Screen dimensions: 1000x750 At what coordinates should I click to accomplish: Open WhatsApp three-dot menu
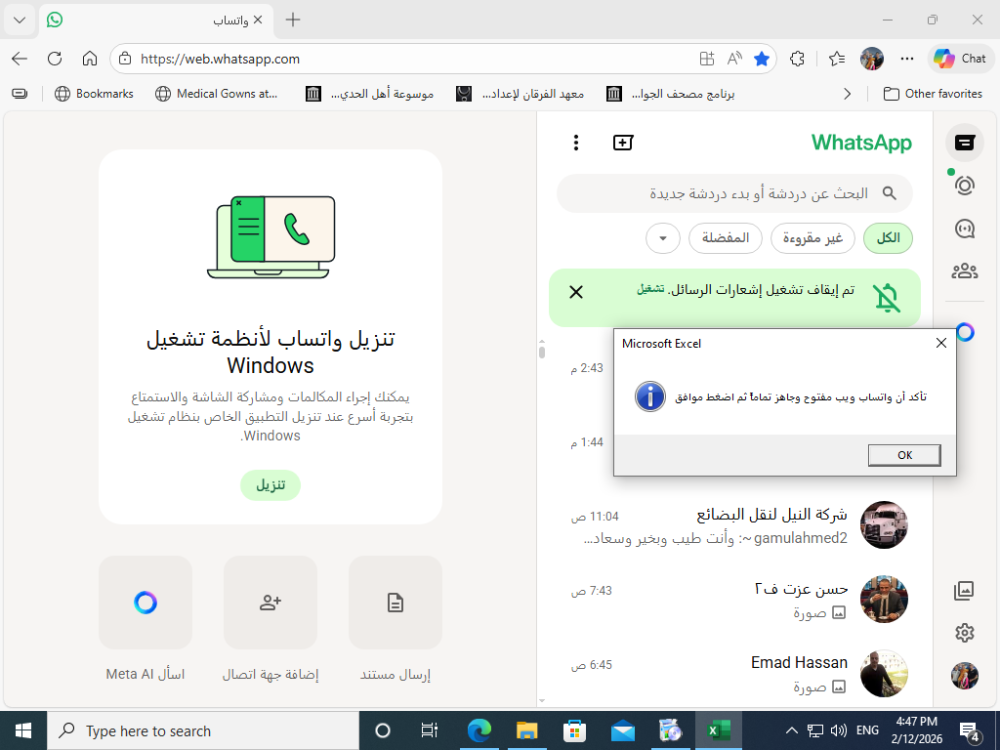(576, 143)
